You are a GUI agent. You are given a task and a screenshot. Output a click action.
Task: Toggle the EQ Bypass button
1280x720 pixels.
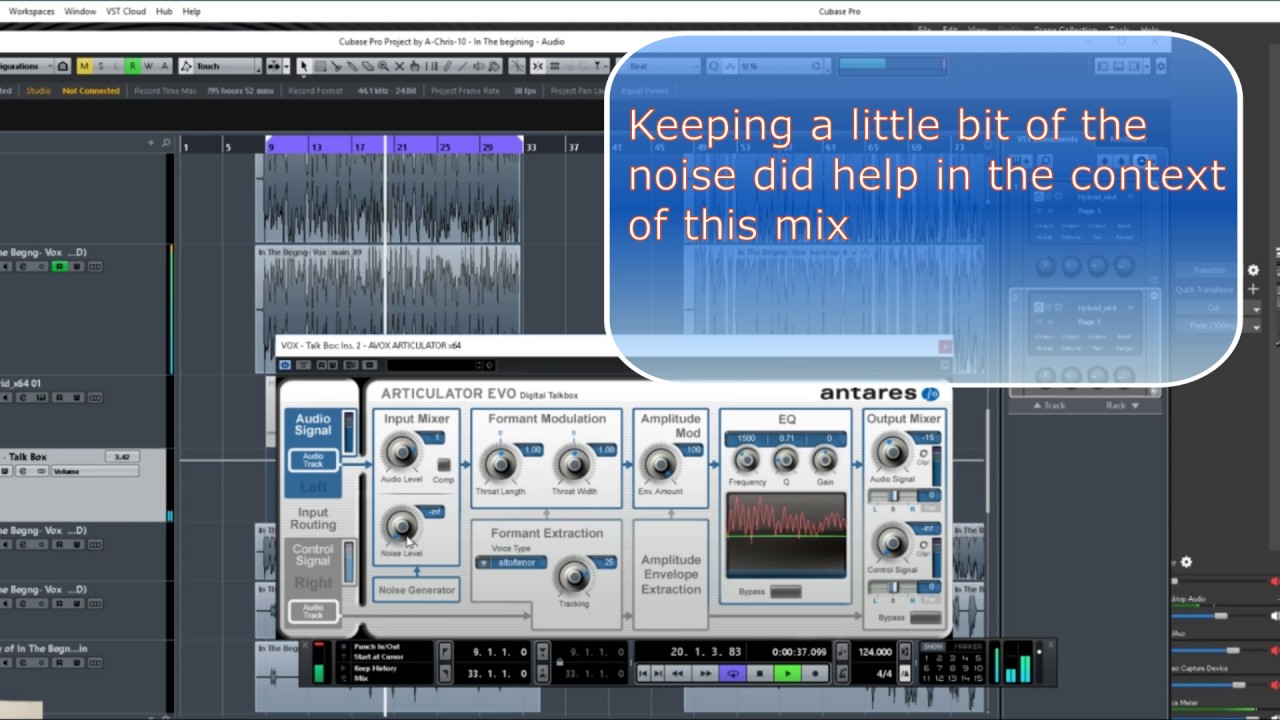786,591
